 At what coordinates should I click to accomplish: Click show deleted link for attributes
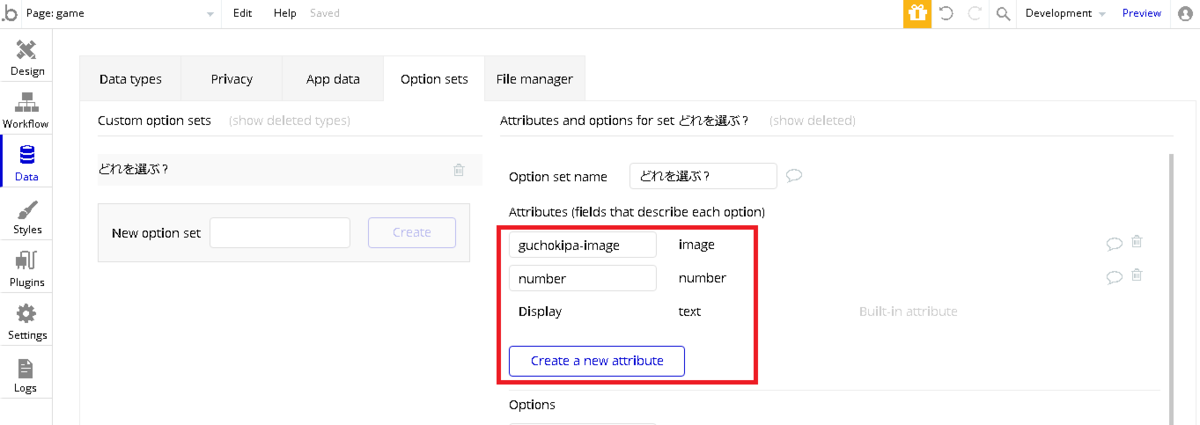coord(812,120)
